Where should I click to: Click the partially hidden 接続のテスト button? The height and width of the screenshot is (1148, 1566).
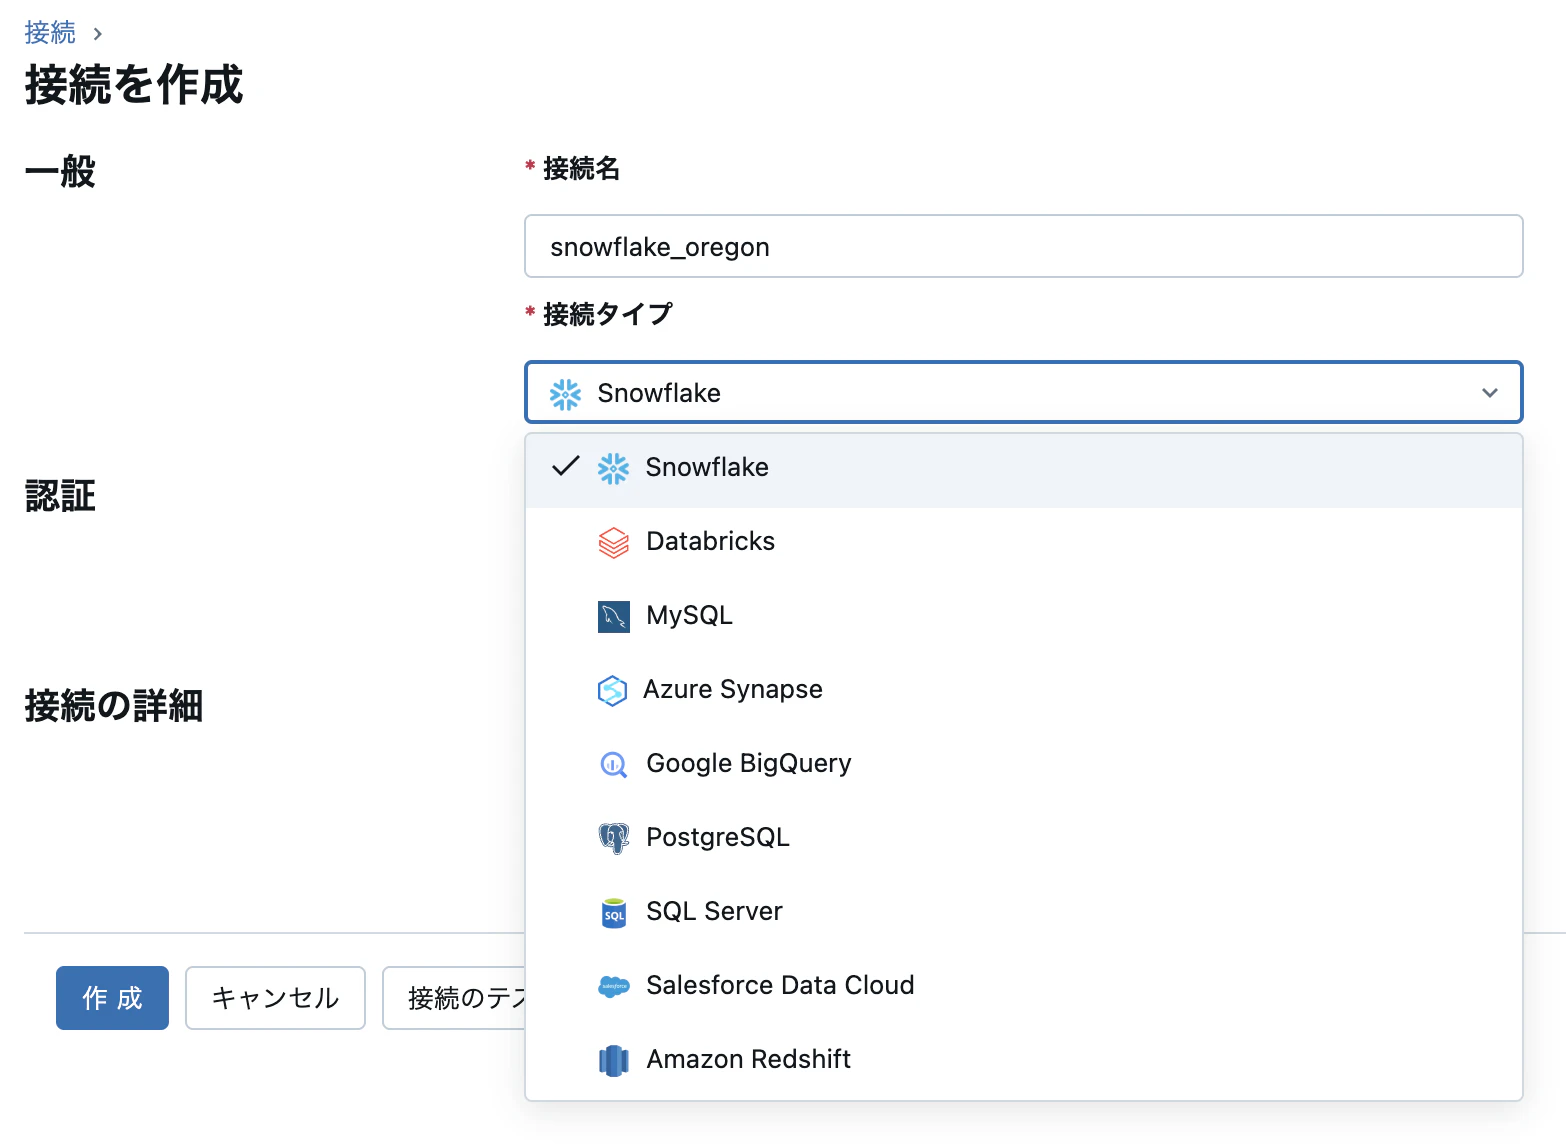pyautogui.click(x=454, y=998)
